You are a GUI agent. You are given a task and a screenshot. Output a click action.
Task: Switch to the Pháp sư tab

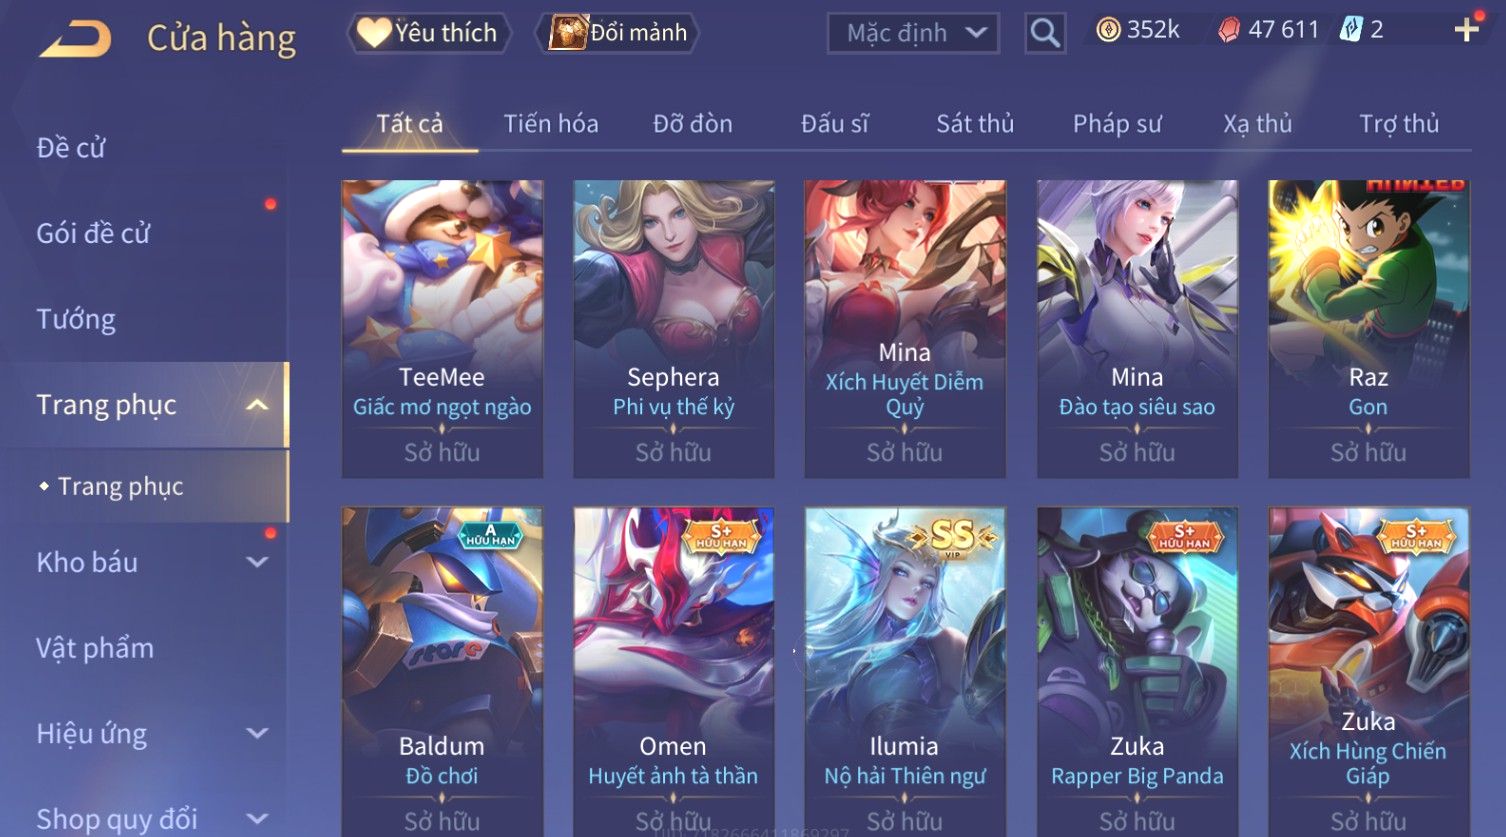1117,124
